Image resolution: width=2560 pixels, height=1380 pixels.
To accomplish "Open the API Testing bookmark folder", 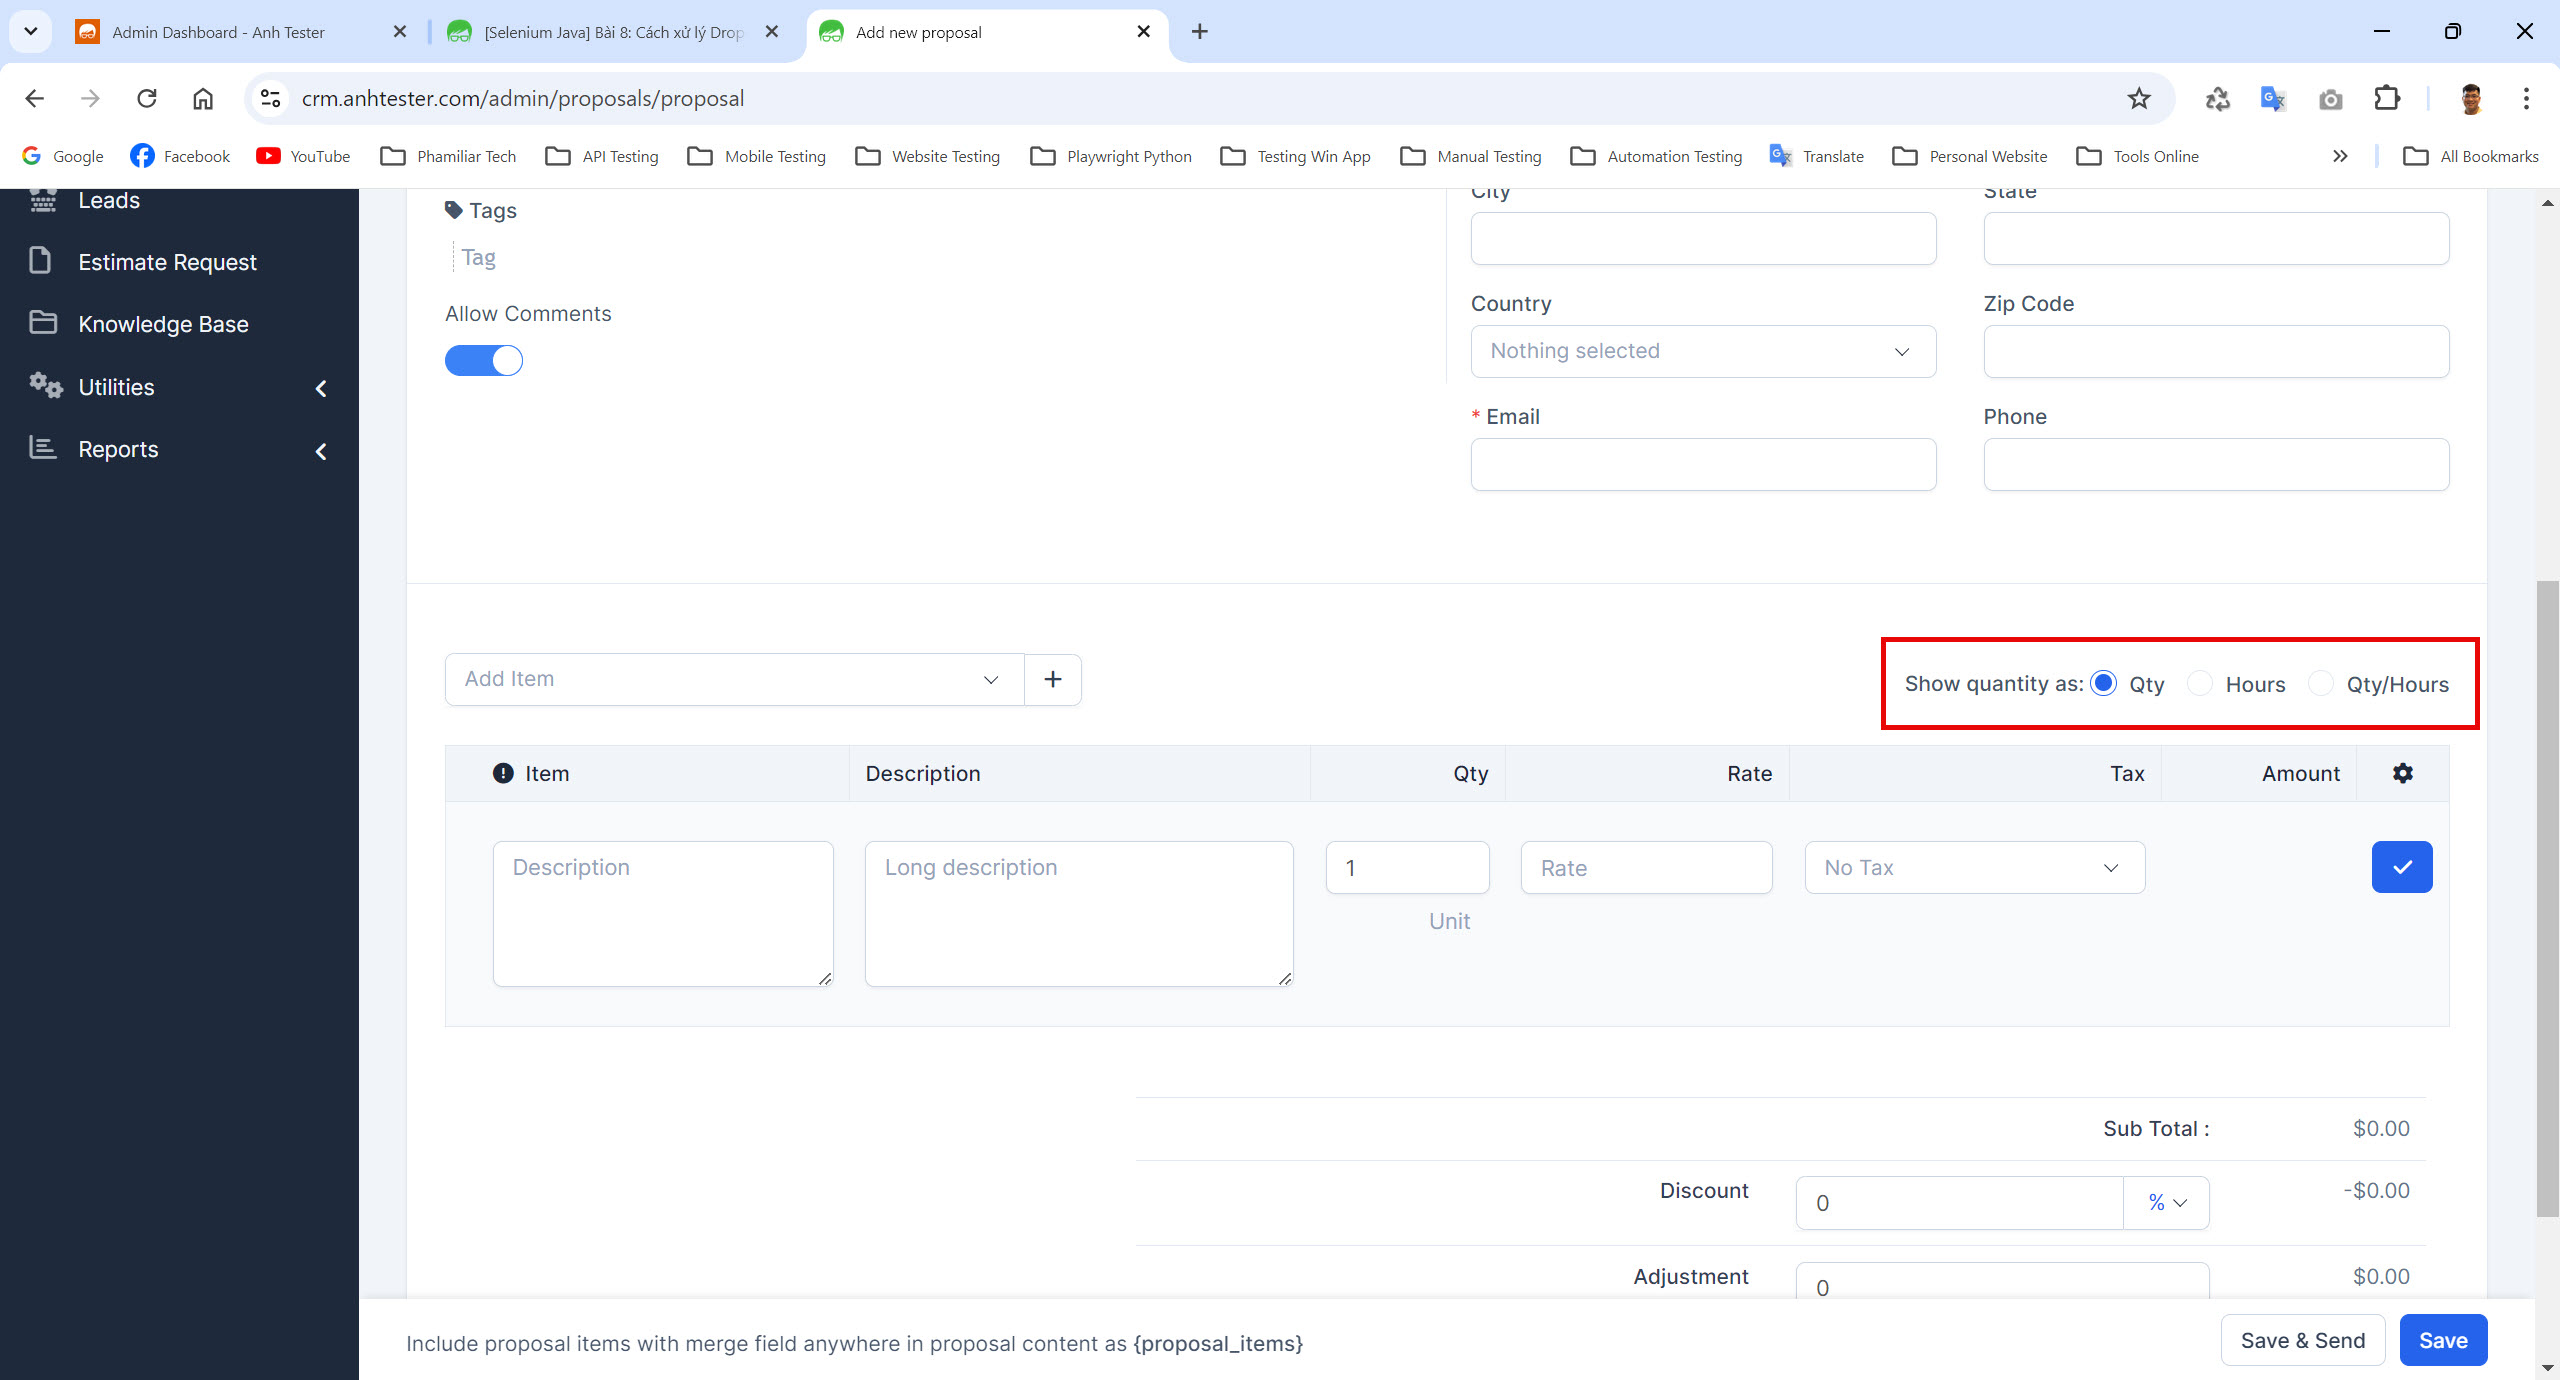I will (x=602, y=156).
